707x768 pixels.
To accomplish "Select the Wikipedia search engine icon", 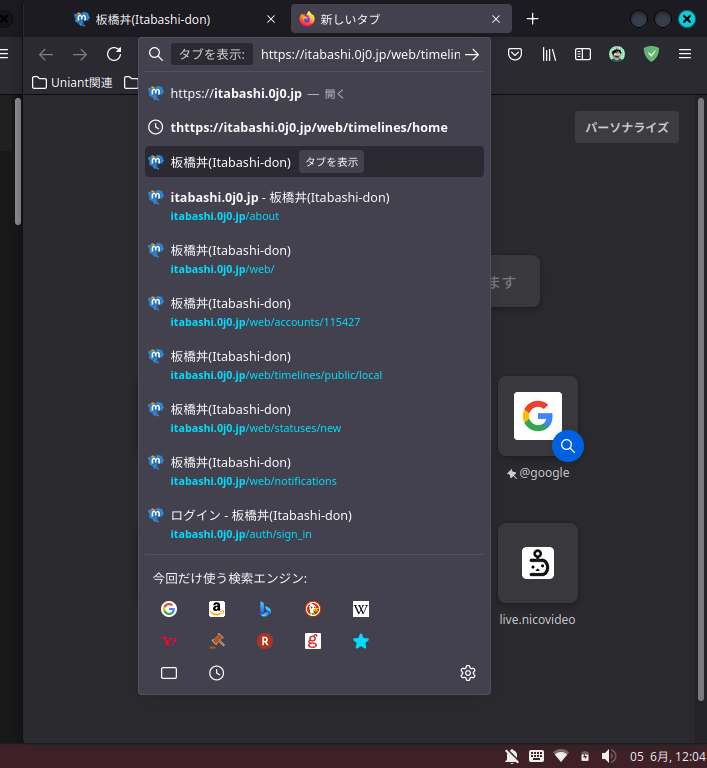I will coord(361,609).
